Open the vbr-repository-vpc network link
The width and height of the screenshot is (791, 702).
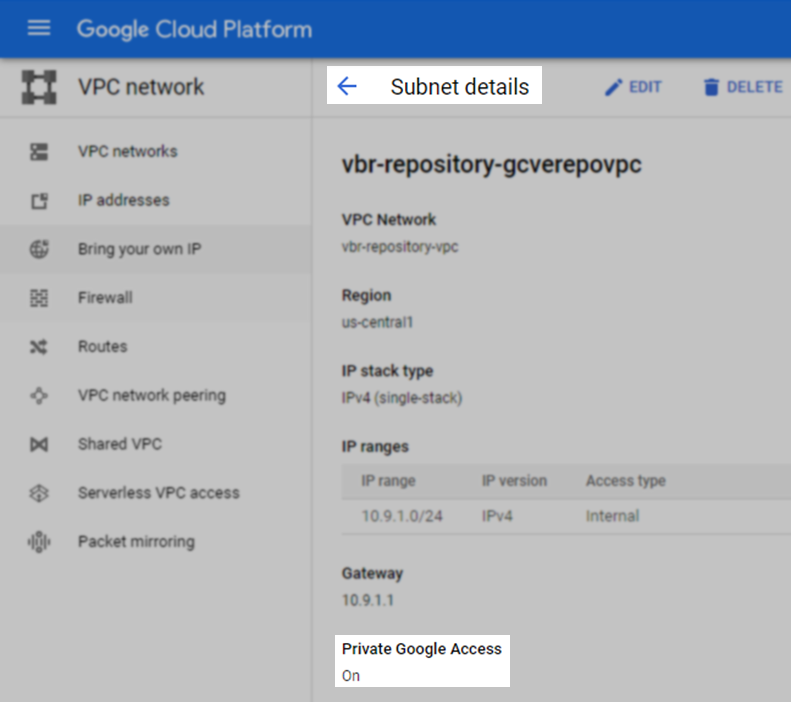(x=400, y=247)
